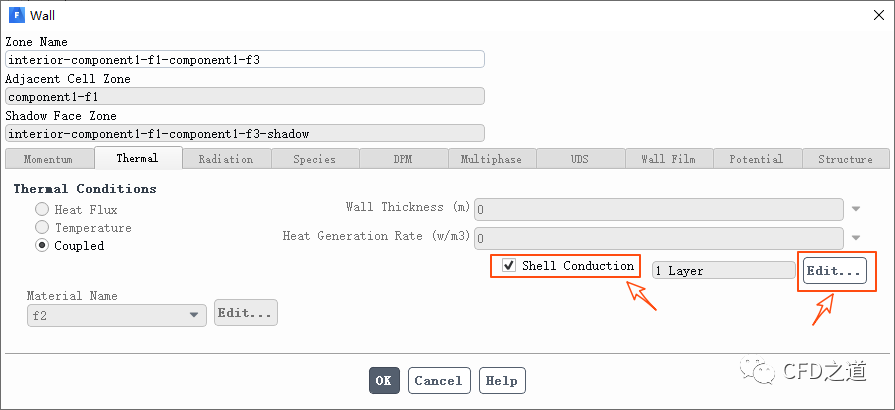Click the Edit button beside Shell Conduction layers
This screenshot has width=895, height=410.
pos(834,271)
